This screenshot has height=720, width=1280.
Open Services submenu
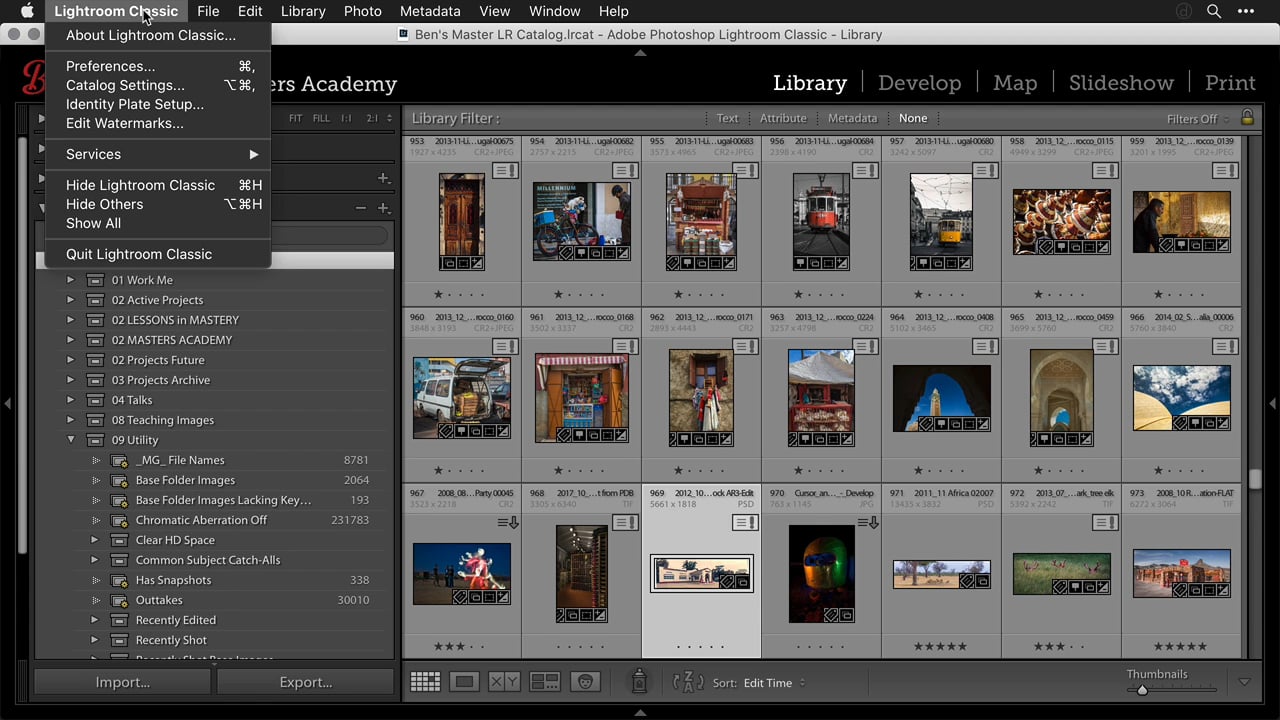tap(158, 154)
